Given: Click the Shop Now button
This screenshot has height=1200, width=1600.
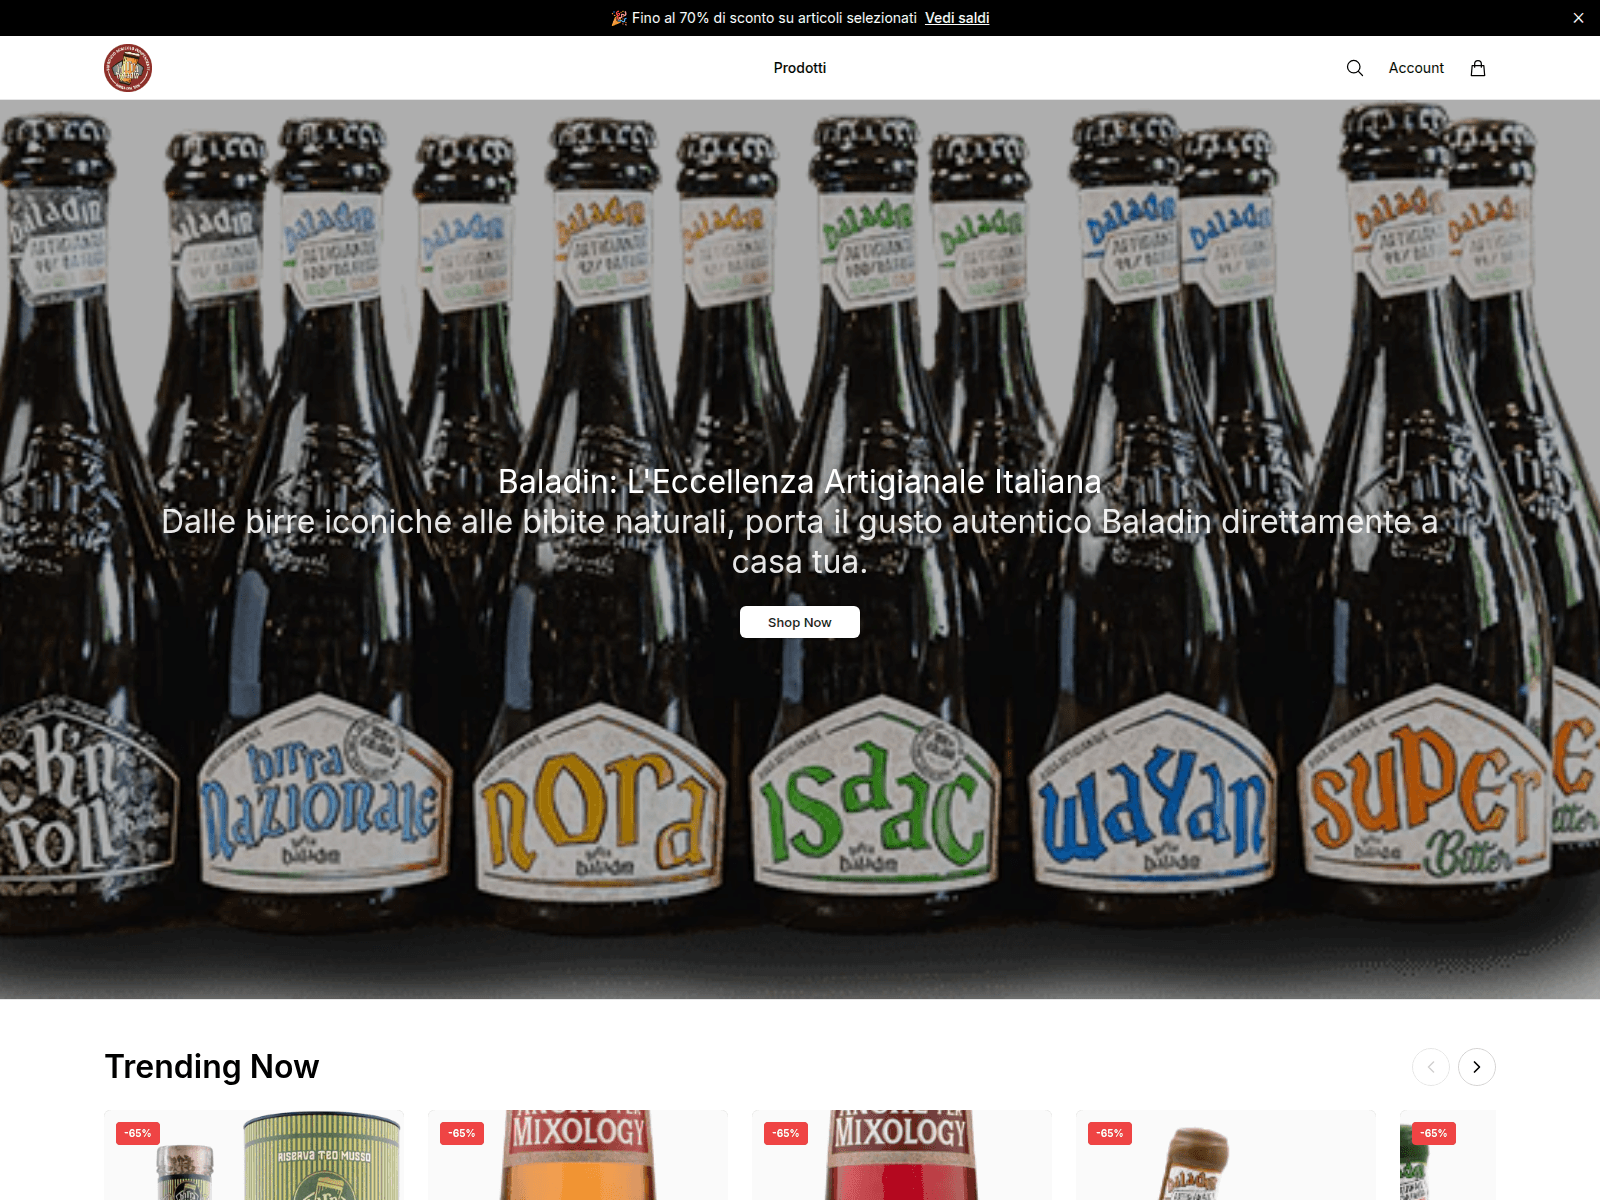Looking at the screenshot, I should point(800,622).
